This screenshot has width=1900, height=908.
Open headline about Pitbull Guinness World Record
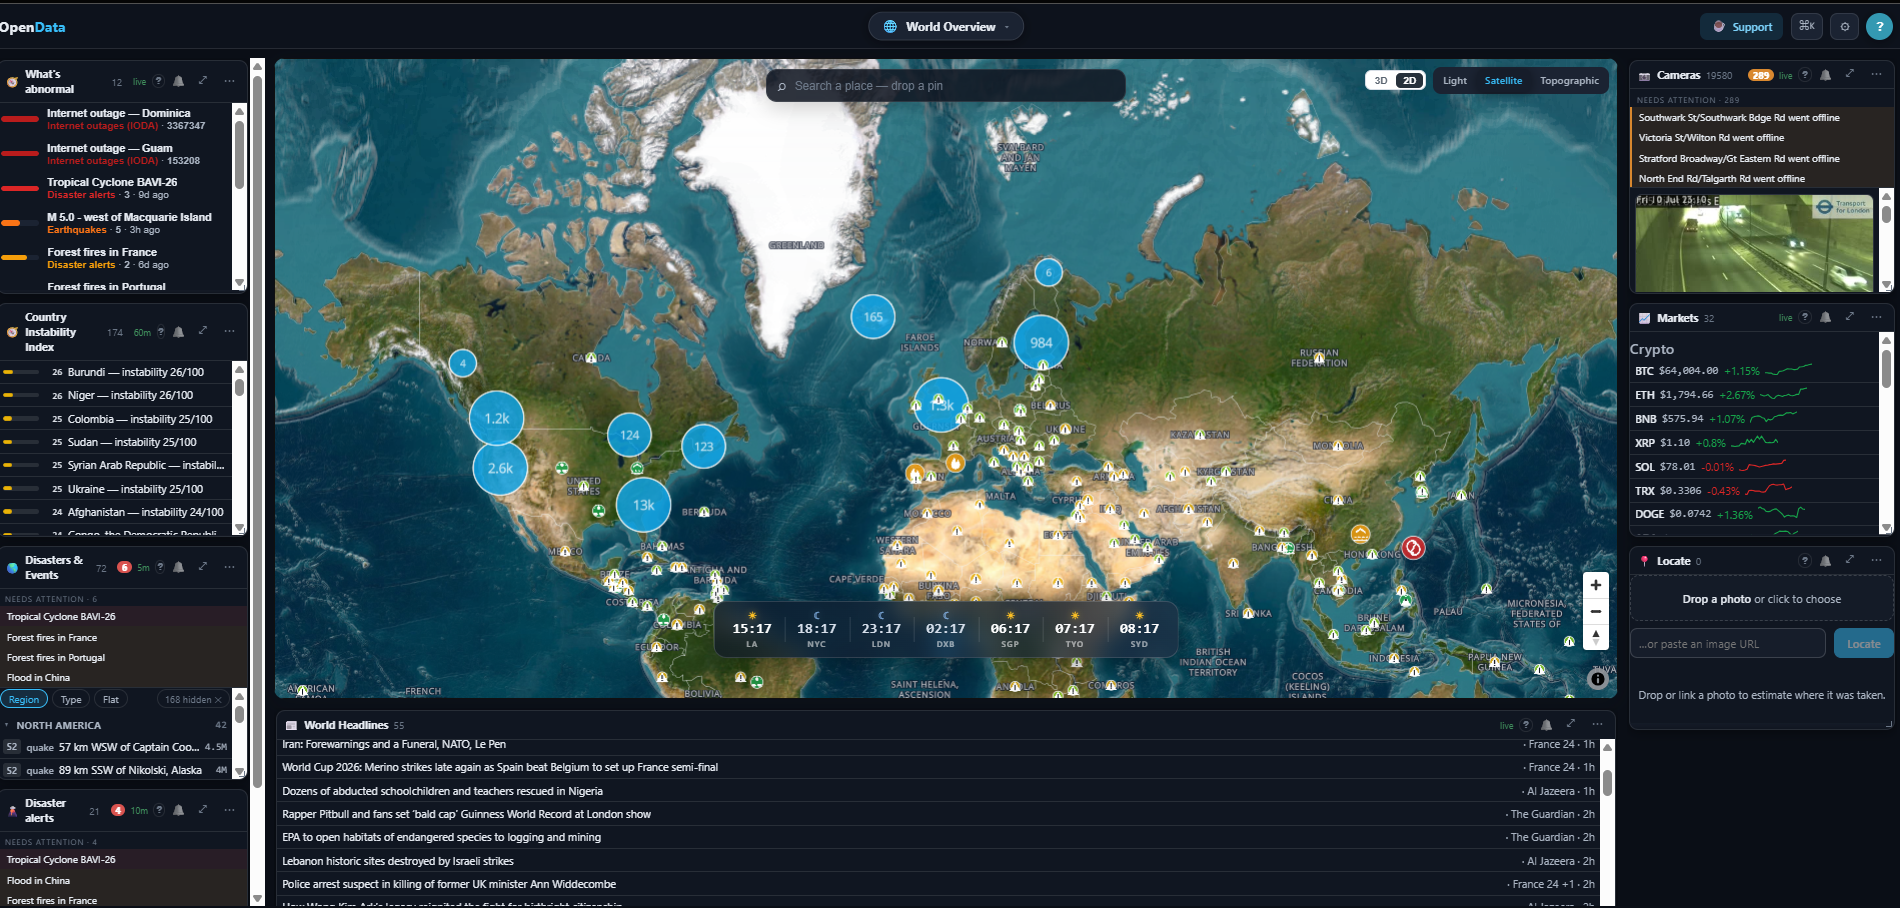(938, 814)
